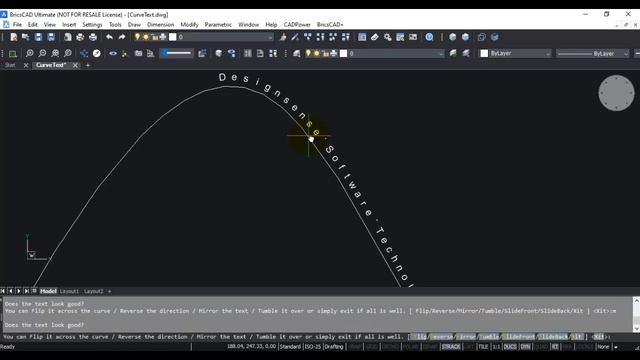Click the Properties panel table icon

point(362,37)
